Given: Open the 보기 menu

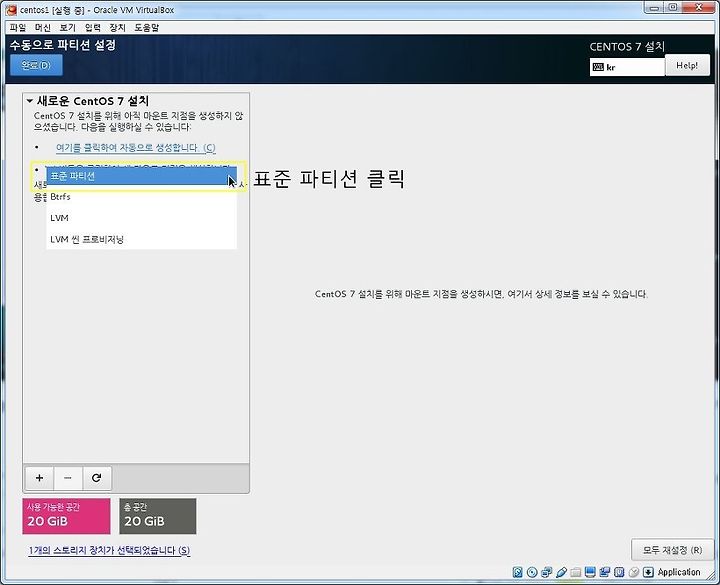Looking at the screenshot, I should 68,28.
